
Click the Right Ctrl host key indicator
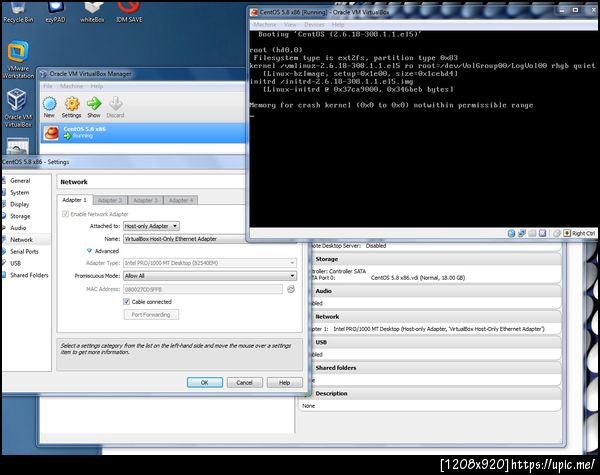coord(579,233)
